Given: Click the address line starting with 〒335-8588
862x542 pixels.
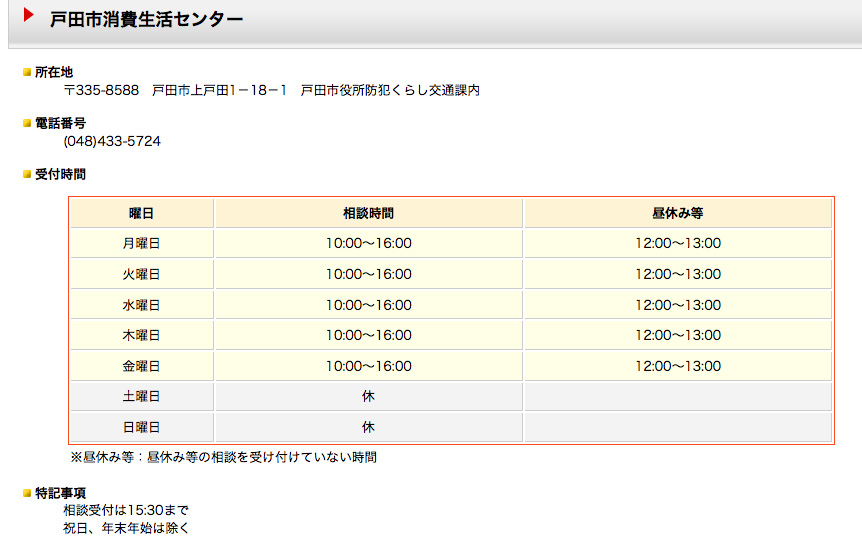Looking at the screenshot, I should [x=271, y=91].
